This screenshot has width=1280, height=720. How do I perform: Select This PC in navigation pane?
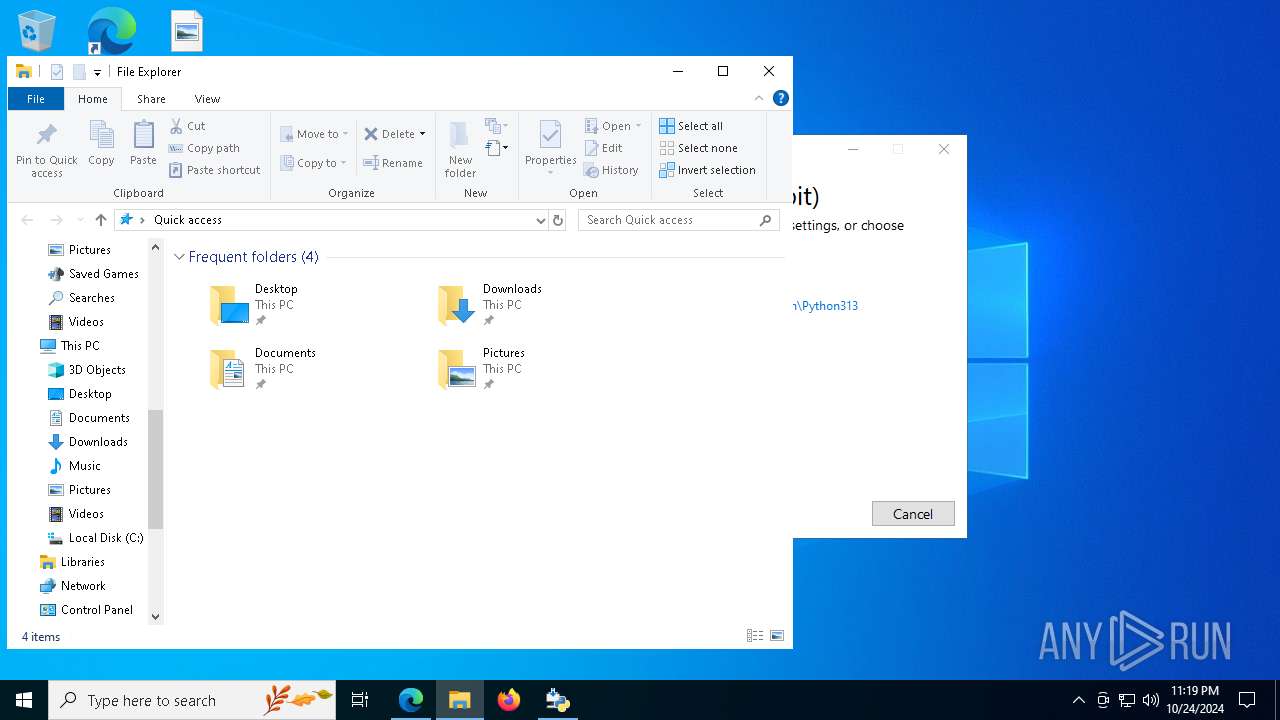[70, 346]
